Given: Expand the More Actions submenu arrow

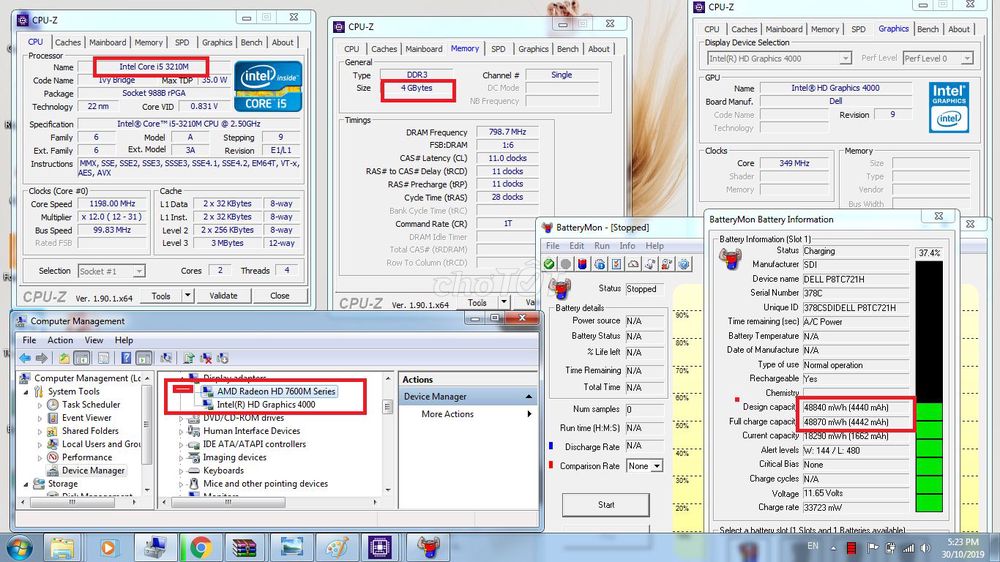Looking at the screenshot, I should click(529, 414).
